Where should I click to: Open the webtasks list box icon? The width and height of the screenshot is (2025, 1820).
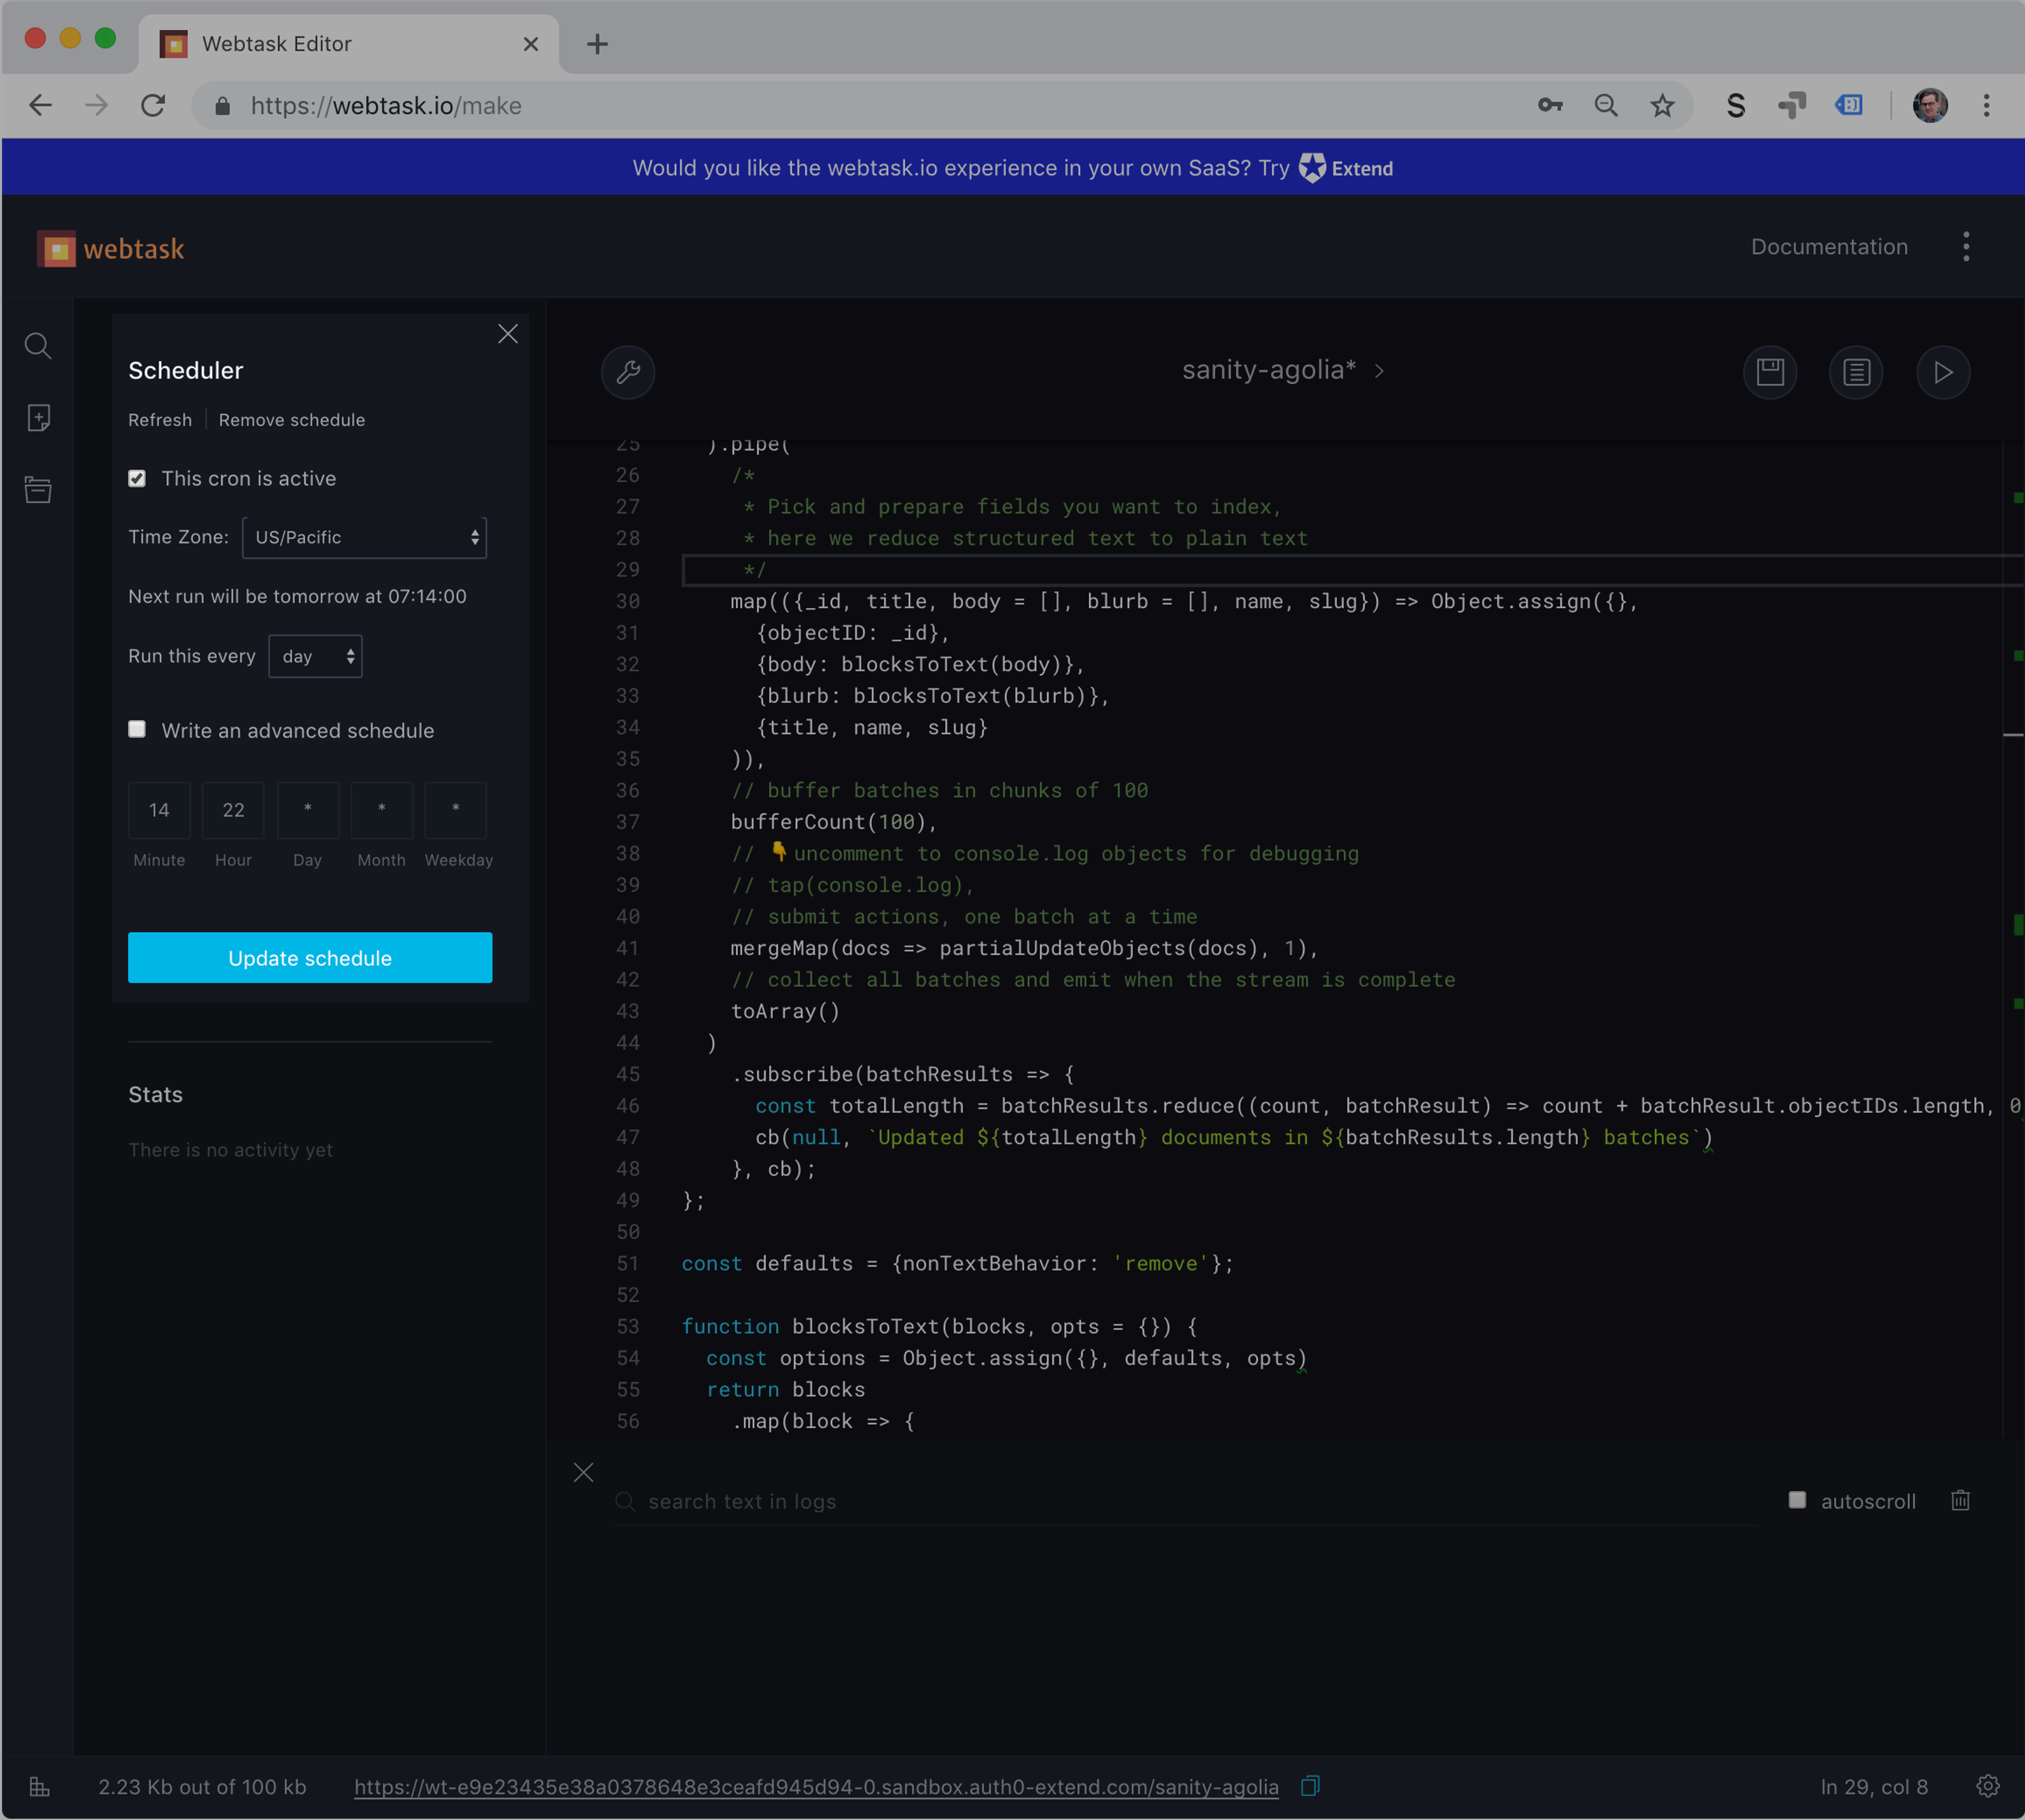pos(38,490)
